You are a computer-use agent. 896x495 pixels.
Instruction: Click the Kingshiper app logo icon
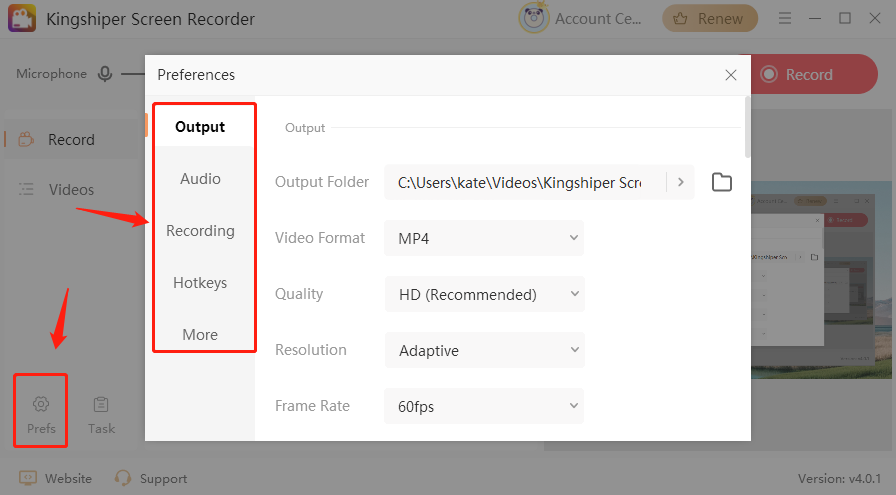pos(22,18)
